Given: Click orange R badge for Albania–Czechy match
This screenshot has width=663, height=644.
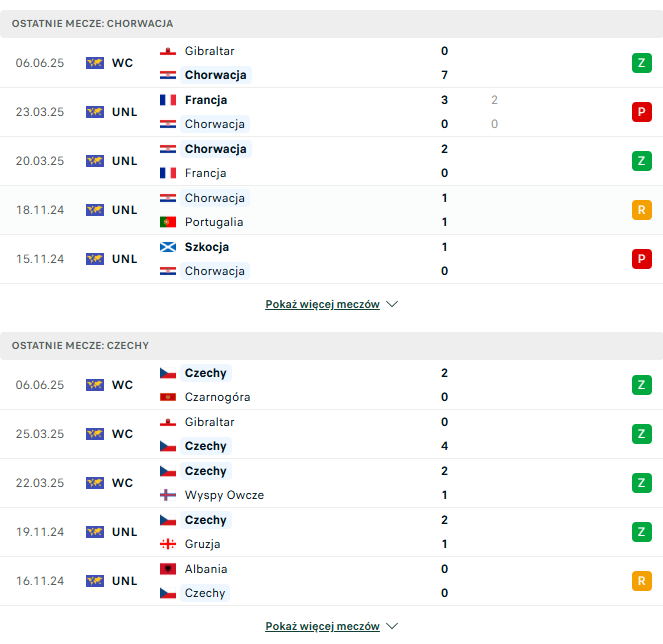Looking at the screenshot, I should [641, 581].
